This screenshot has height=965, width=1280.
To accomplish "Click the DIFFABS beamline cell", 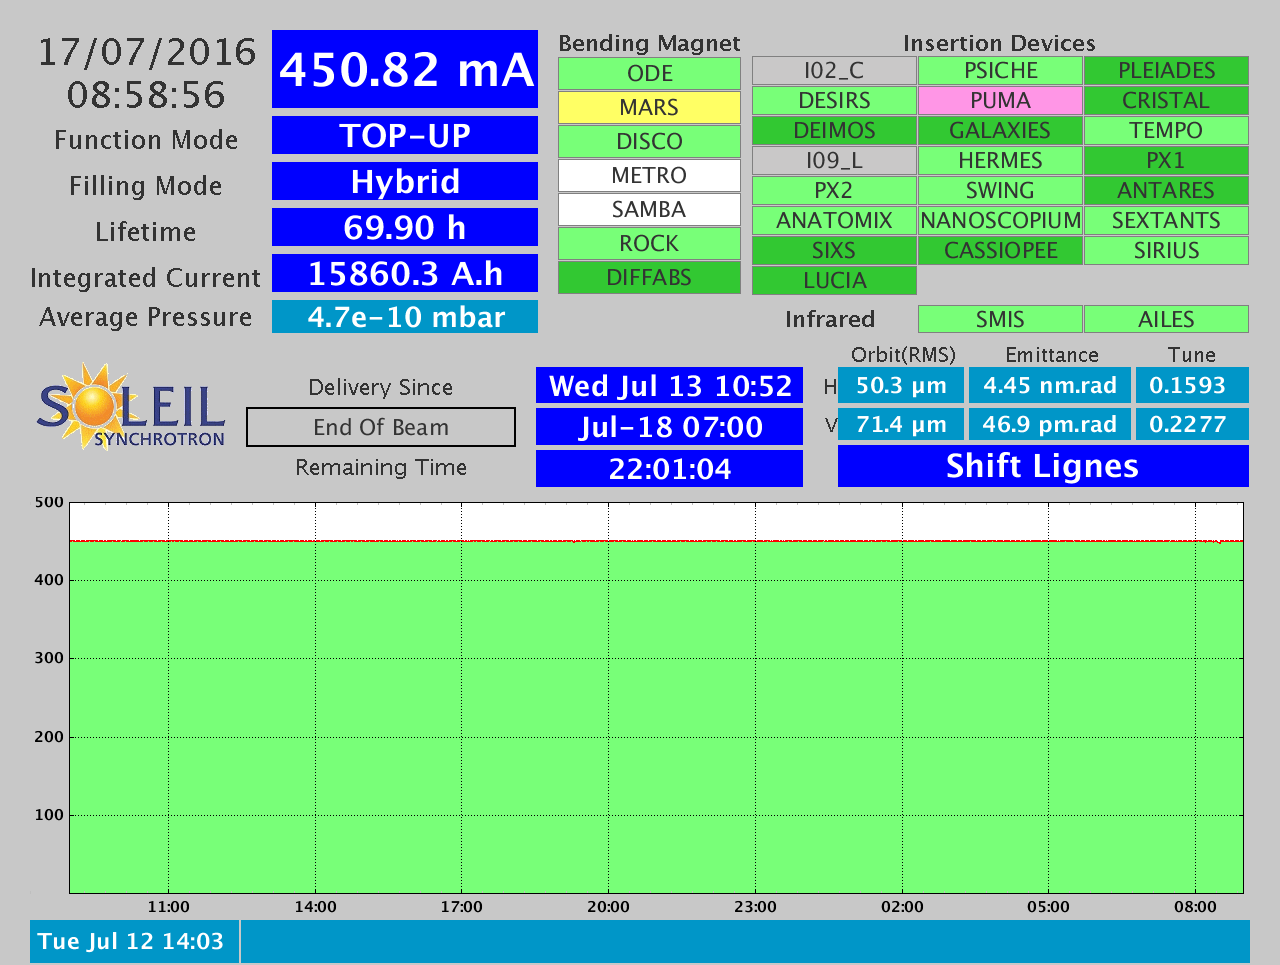I will [x=649, y=277].
